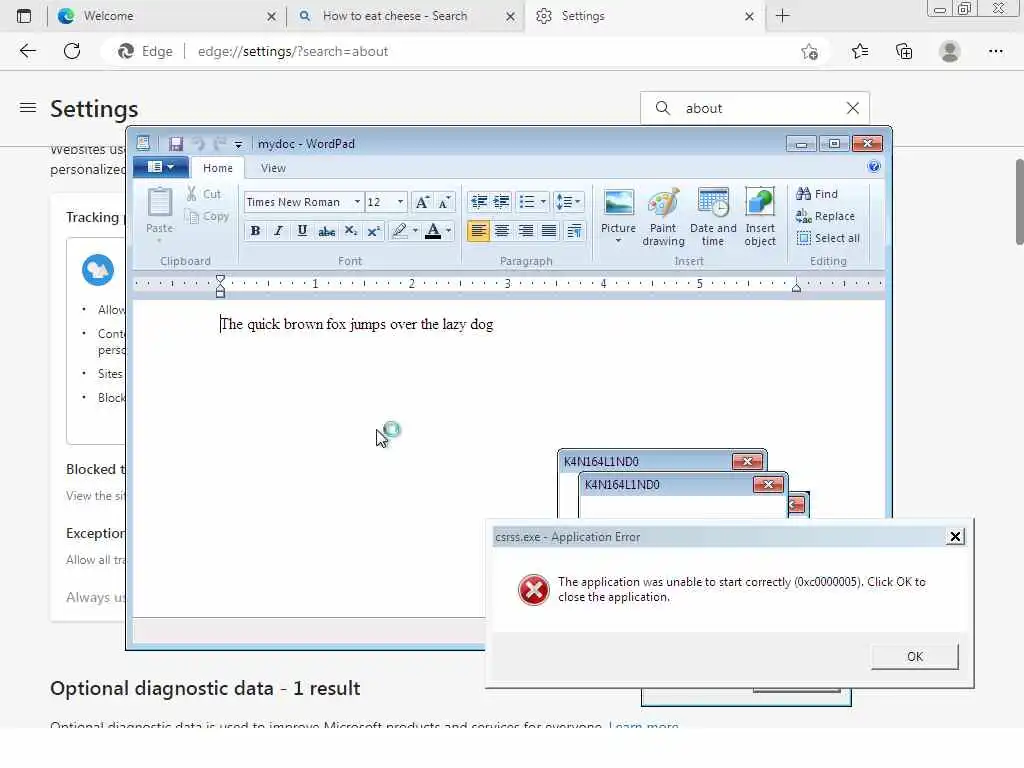This screenshot has height=768, width=1024.
Task: Insert a Paint drawing
Action: [x=663, y=217]
